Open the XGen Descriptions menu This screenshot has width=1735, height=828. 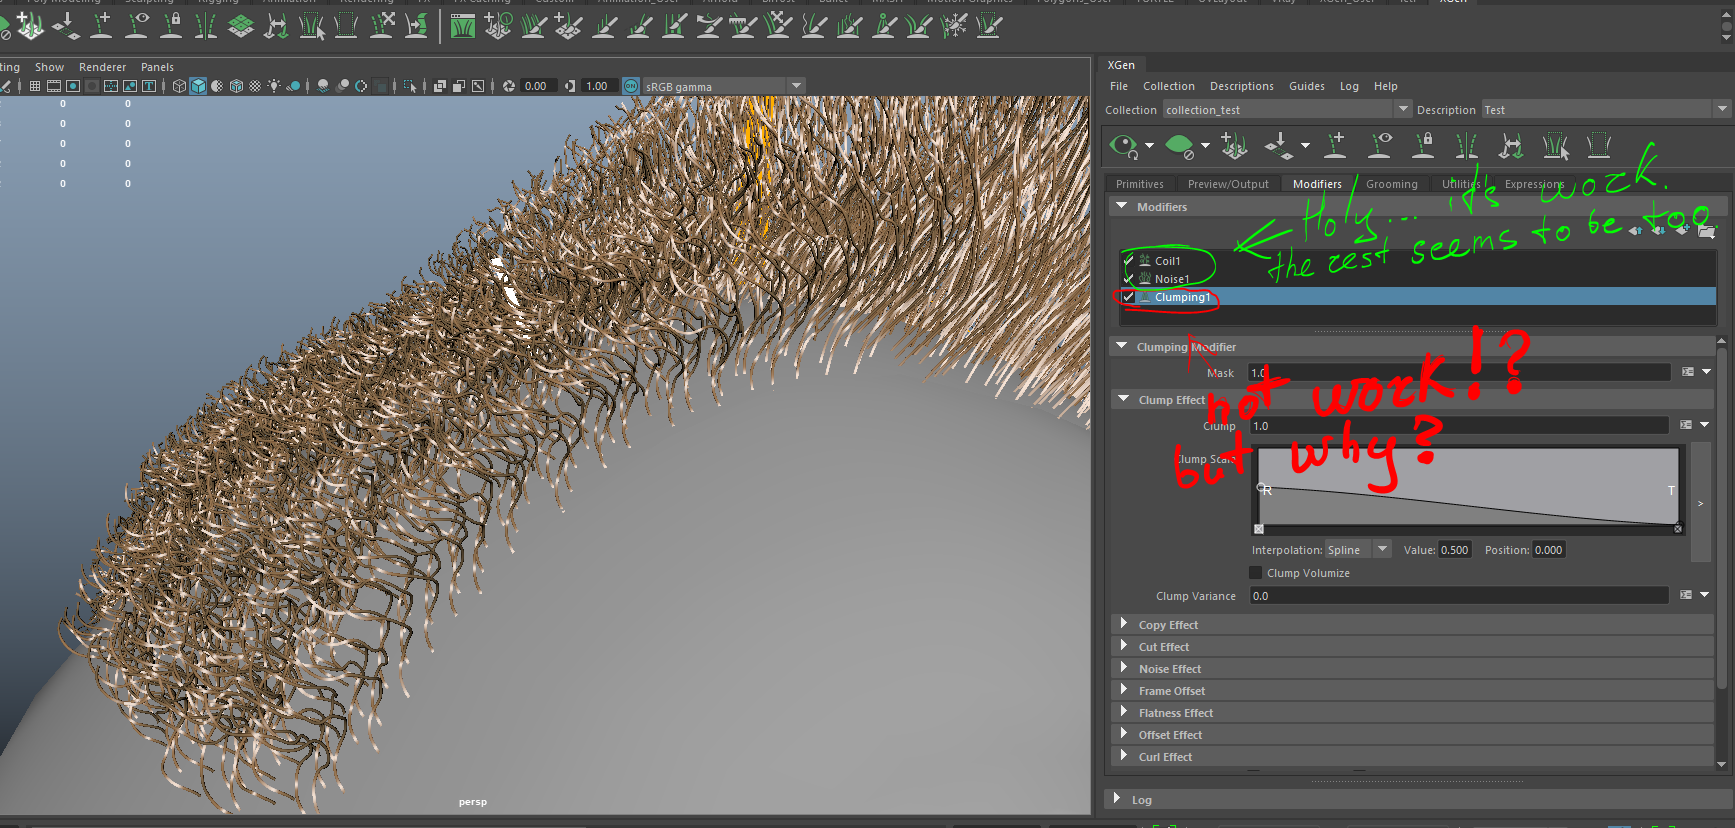1241,86
